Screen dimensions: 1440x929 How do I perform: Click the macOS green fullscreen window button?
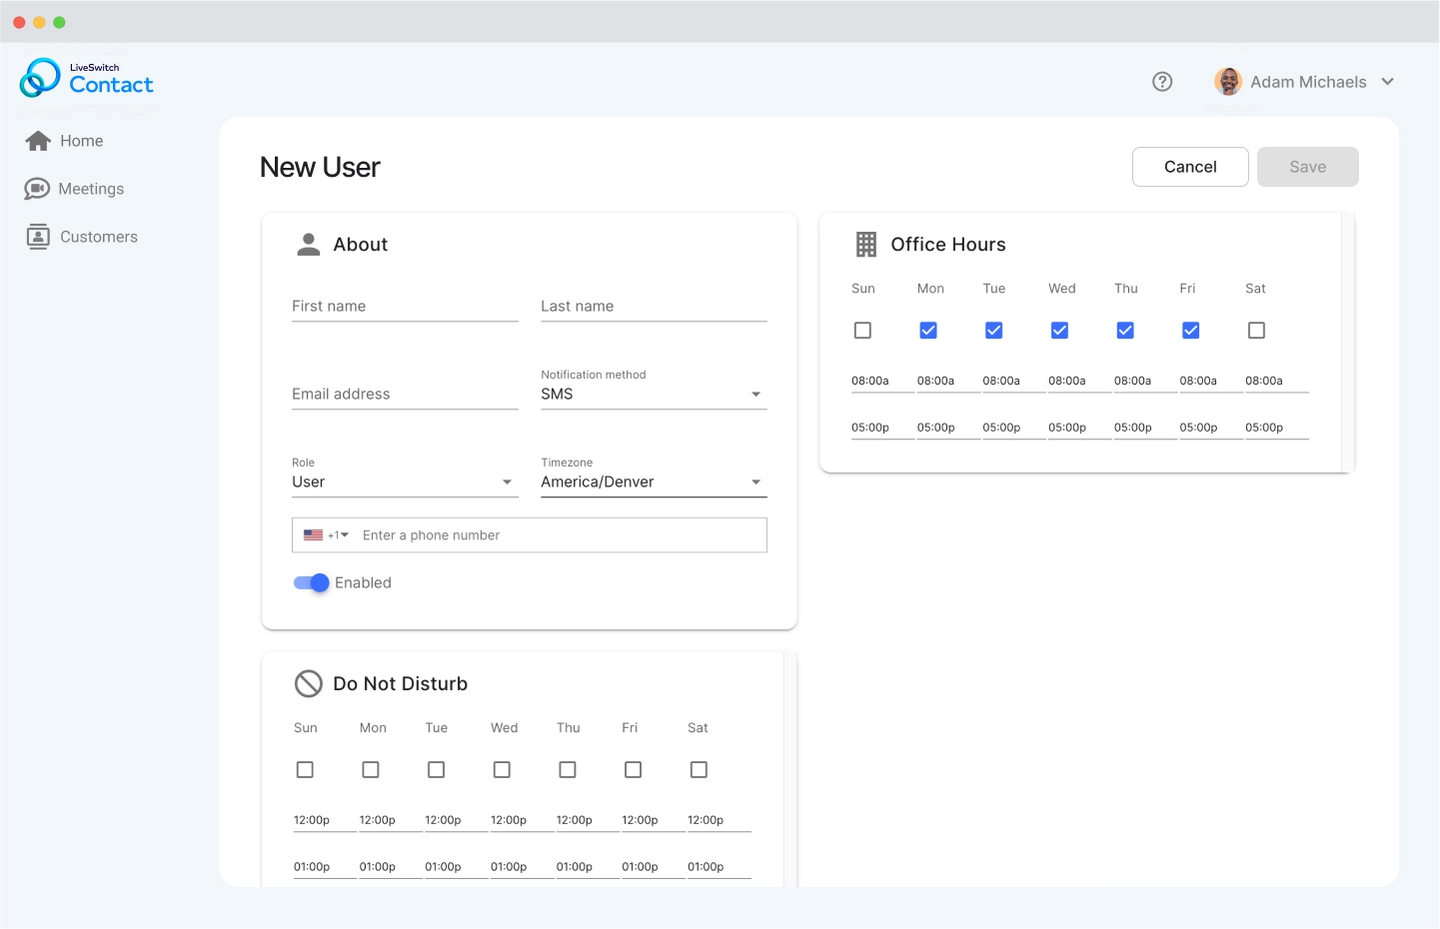point(59,22)
